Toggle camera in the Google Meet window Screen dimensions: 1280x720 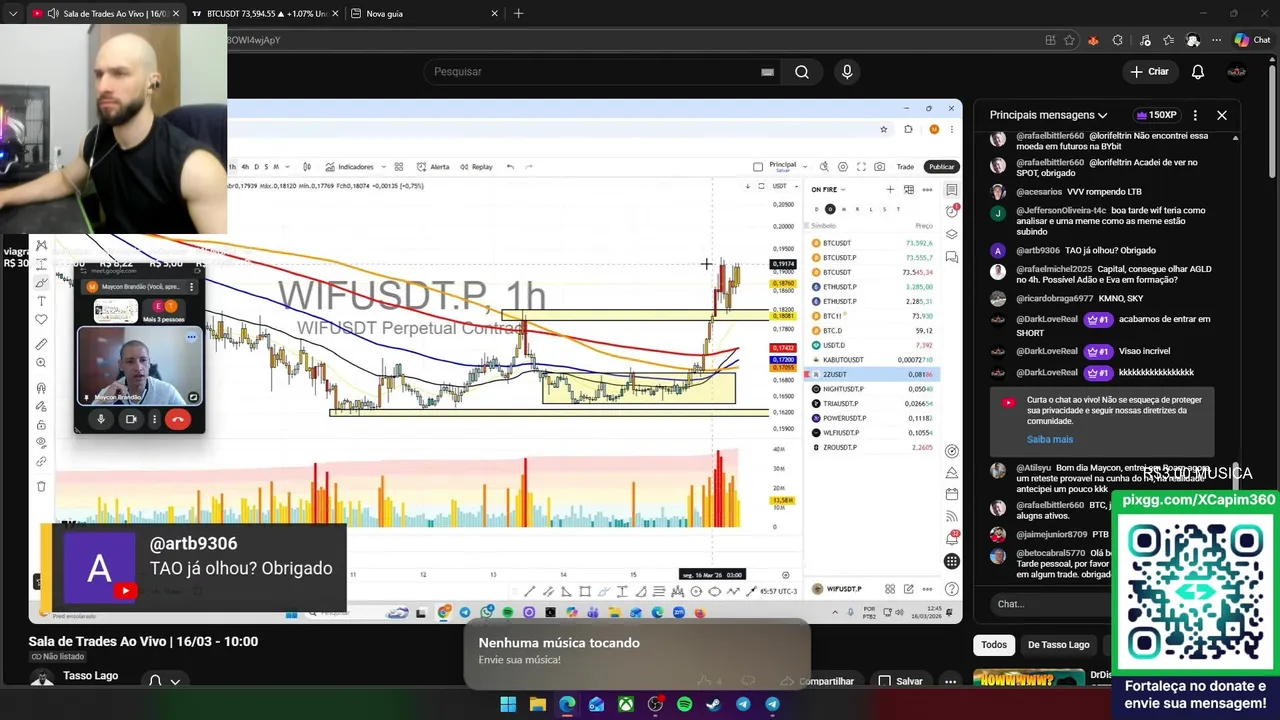pos(131,419)
